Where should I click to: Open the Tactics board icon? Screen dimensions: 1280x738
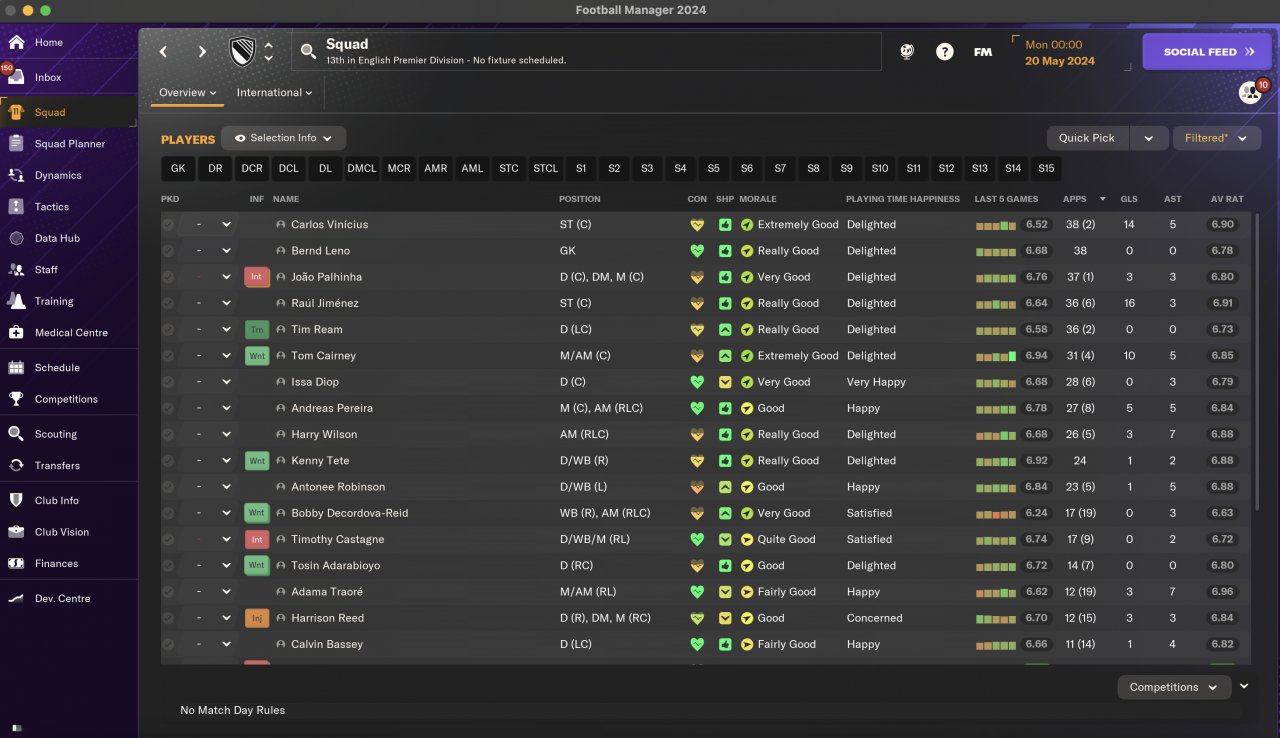16,207
